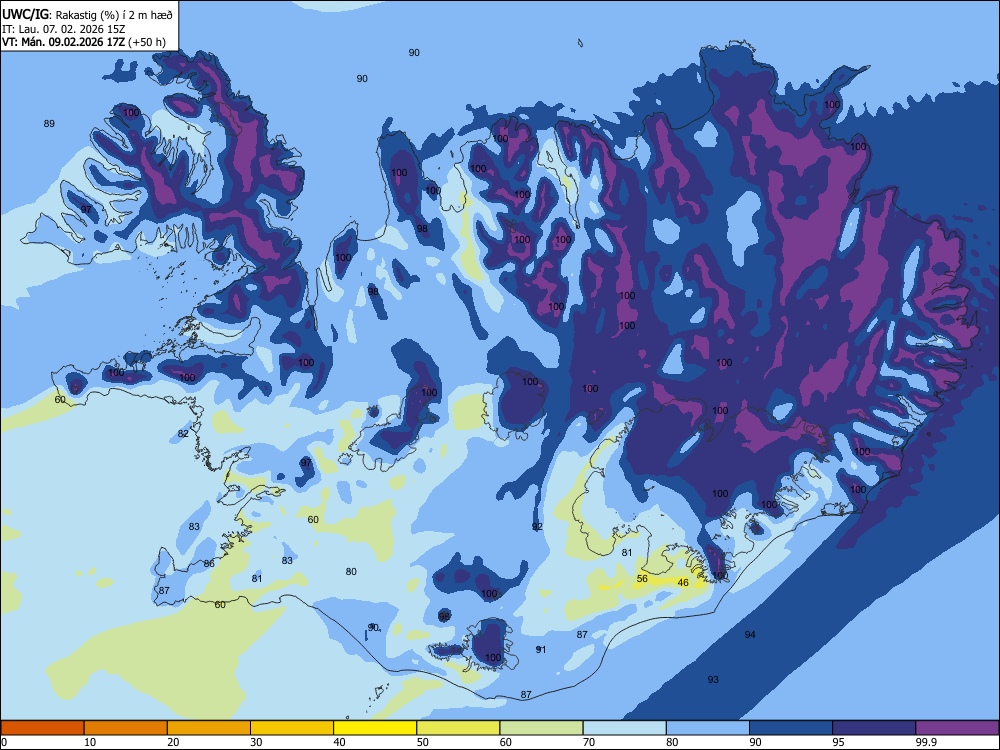Choose the dark blue 90–95 legend swatch

tap(791, 728)
